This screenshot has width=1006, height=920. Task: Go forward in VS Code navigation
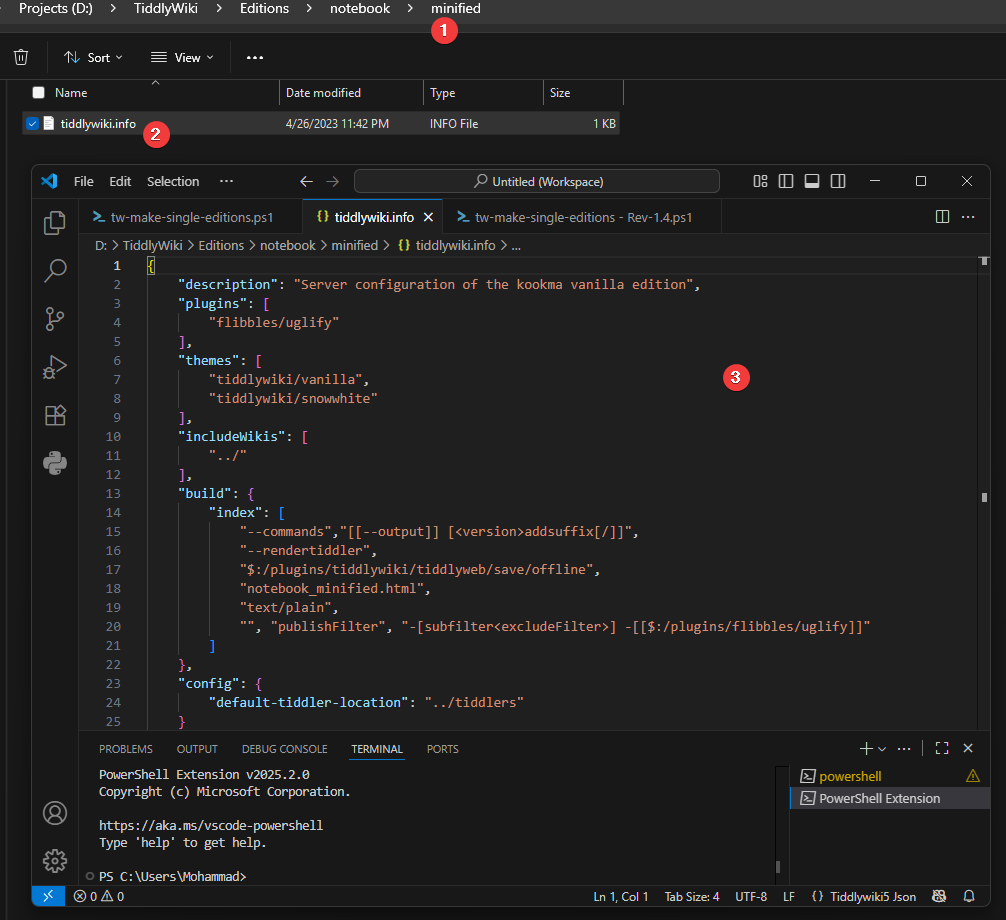click(x=332, y=182)
